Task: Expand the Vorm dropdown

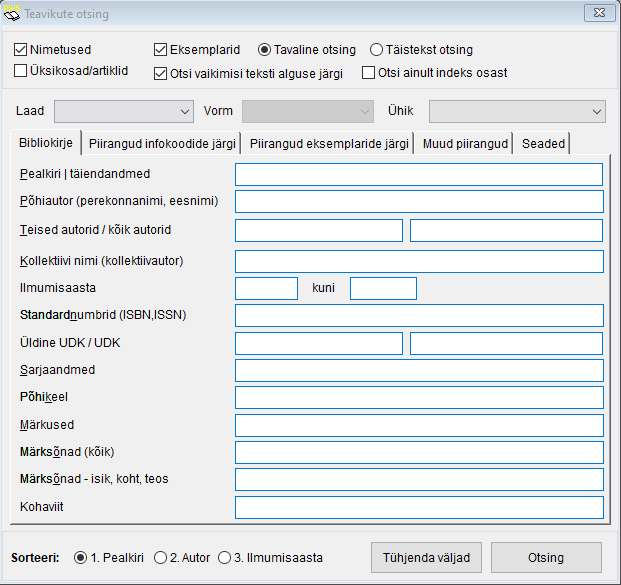Action: click(307, 111)
